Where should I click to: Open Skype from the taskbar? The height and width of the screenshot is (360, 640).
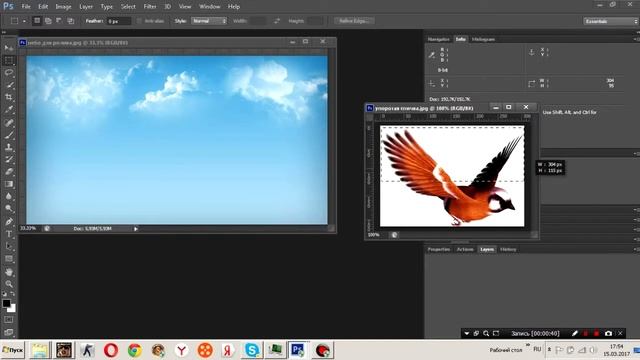click(x=252, y=350)
